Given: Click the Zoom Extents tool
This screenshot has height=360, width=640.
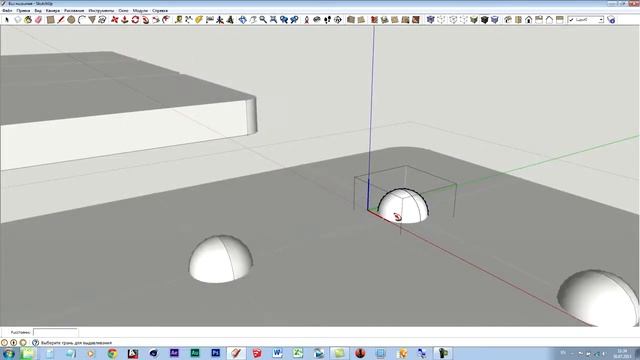Looking at the screenshot, I should (273, 20).
